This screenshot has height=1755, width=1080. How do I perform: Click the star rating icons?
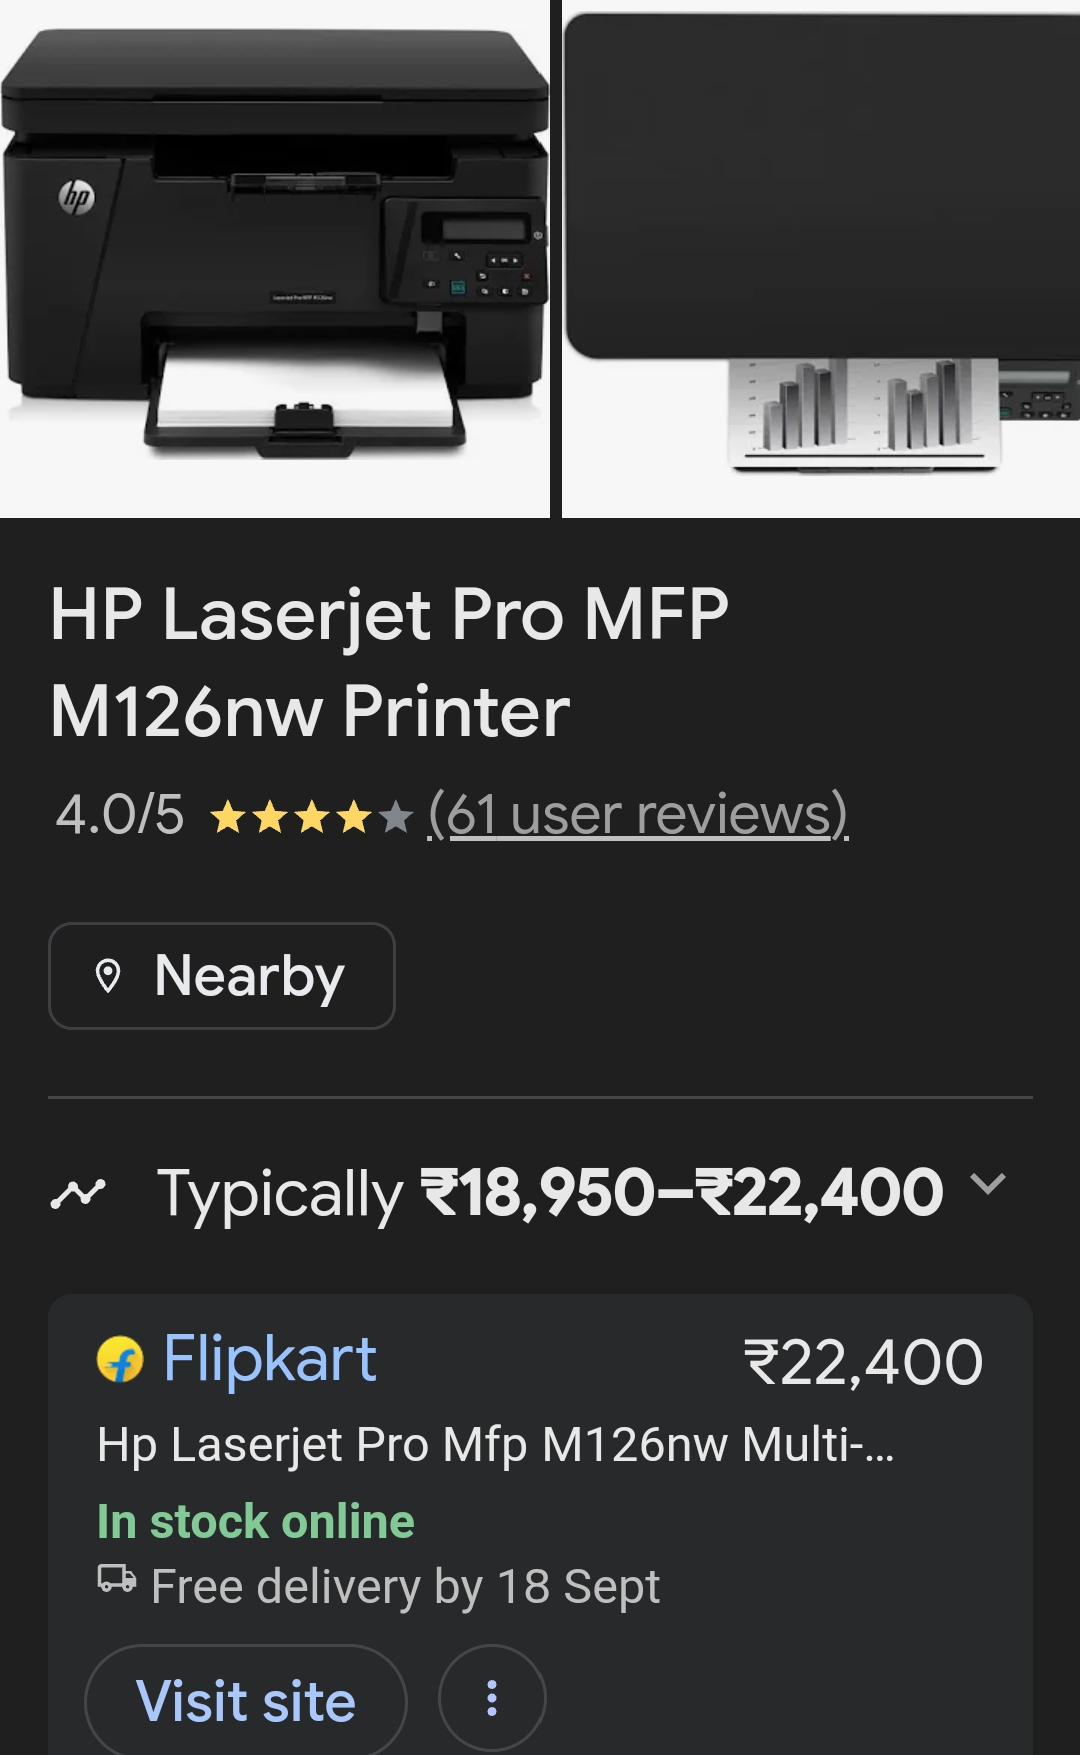(311, 817)
